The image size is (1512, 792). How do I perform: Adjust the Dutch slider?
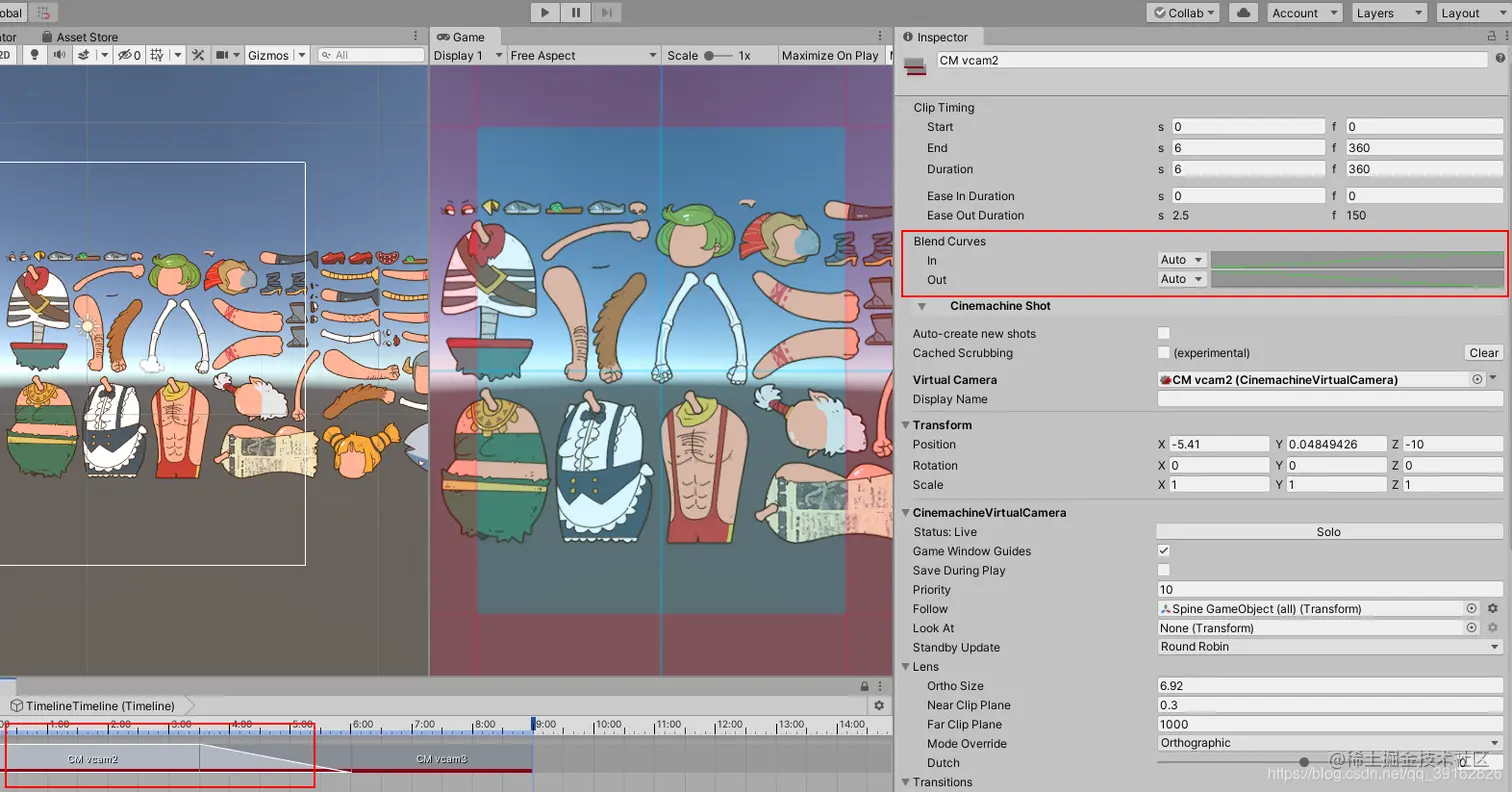tap(1303, 762)
